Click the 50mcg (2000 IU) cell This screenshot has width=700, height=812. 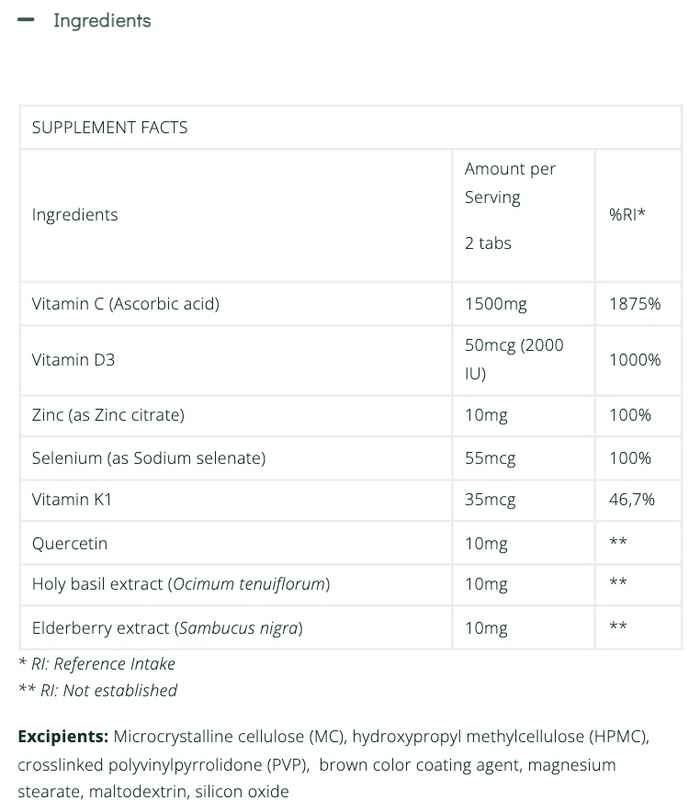[514, 359]
